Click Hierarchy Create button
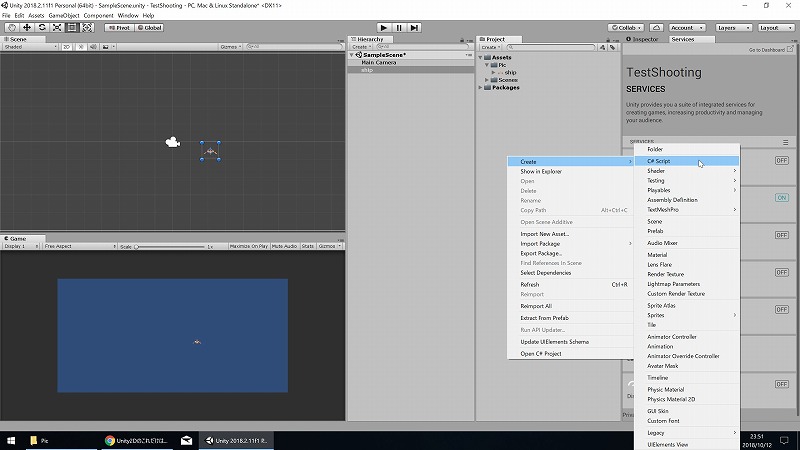800x450 pixels. coord(361,46)
